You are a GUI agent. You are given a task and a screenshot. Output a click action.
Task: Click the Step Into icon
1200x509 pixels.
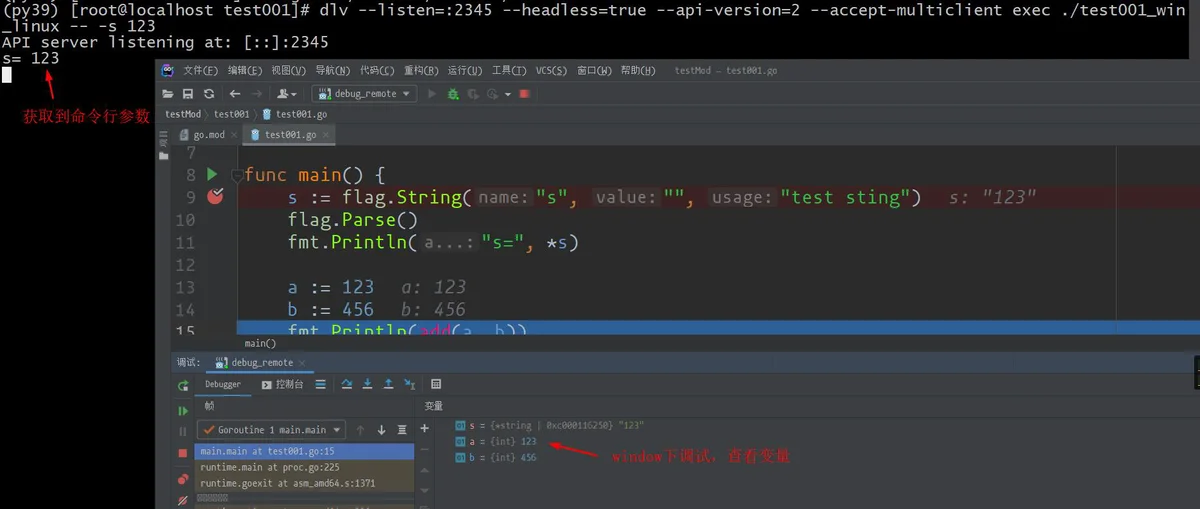click(x=368, y=384)
